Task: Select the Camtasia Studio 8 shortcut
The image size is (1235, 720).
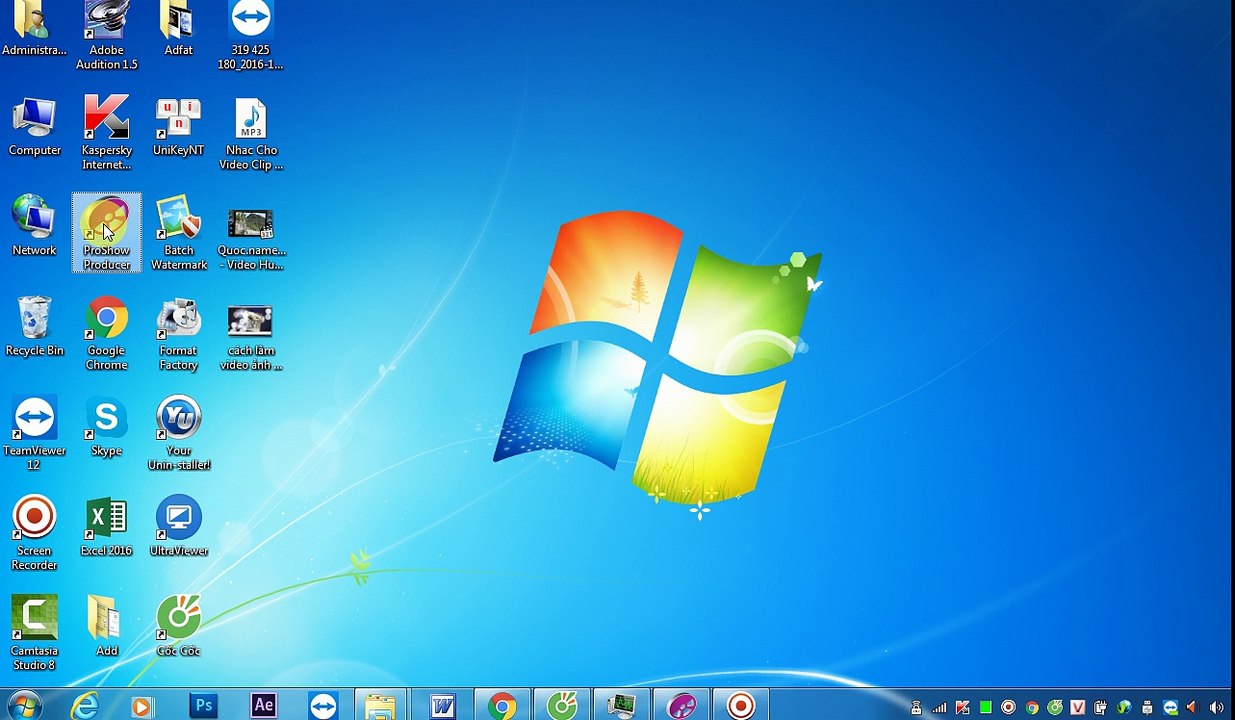Action: coord(34,634)
